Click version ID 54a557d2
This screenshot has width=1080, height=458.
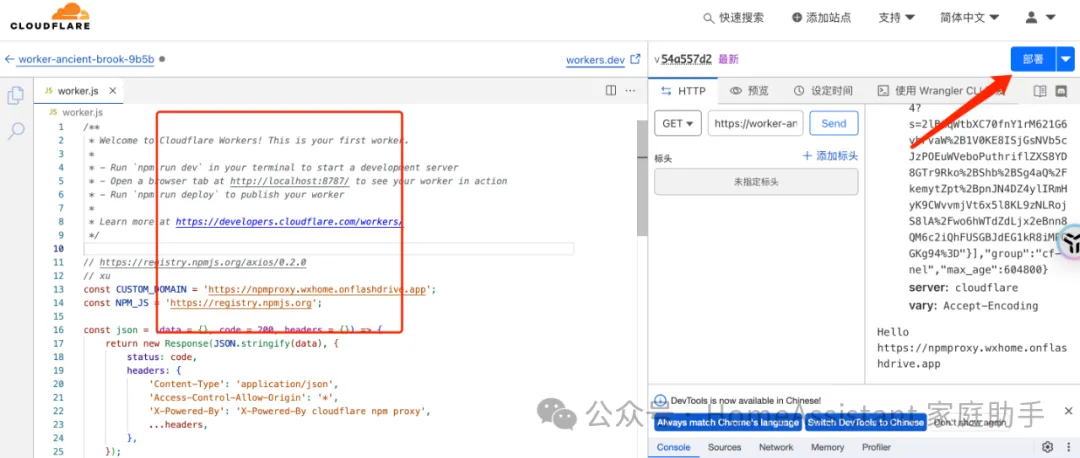(x=686, y=59)
